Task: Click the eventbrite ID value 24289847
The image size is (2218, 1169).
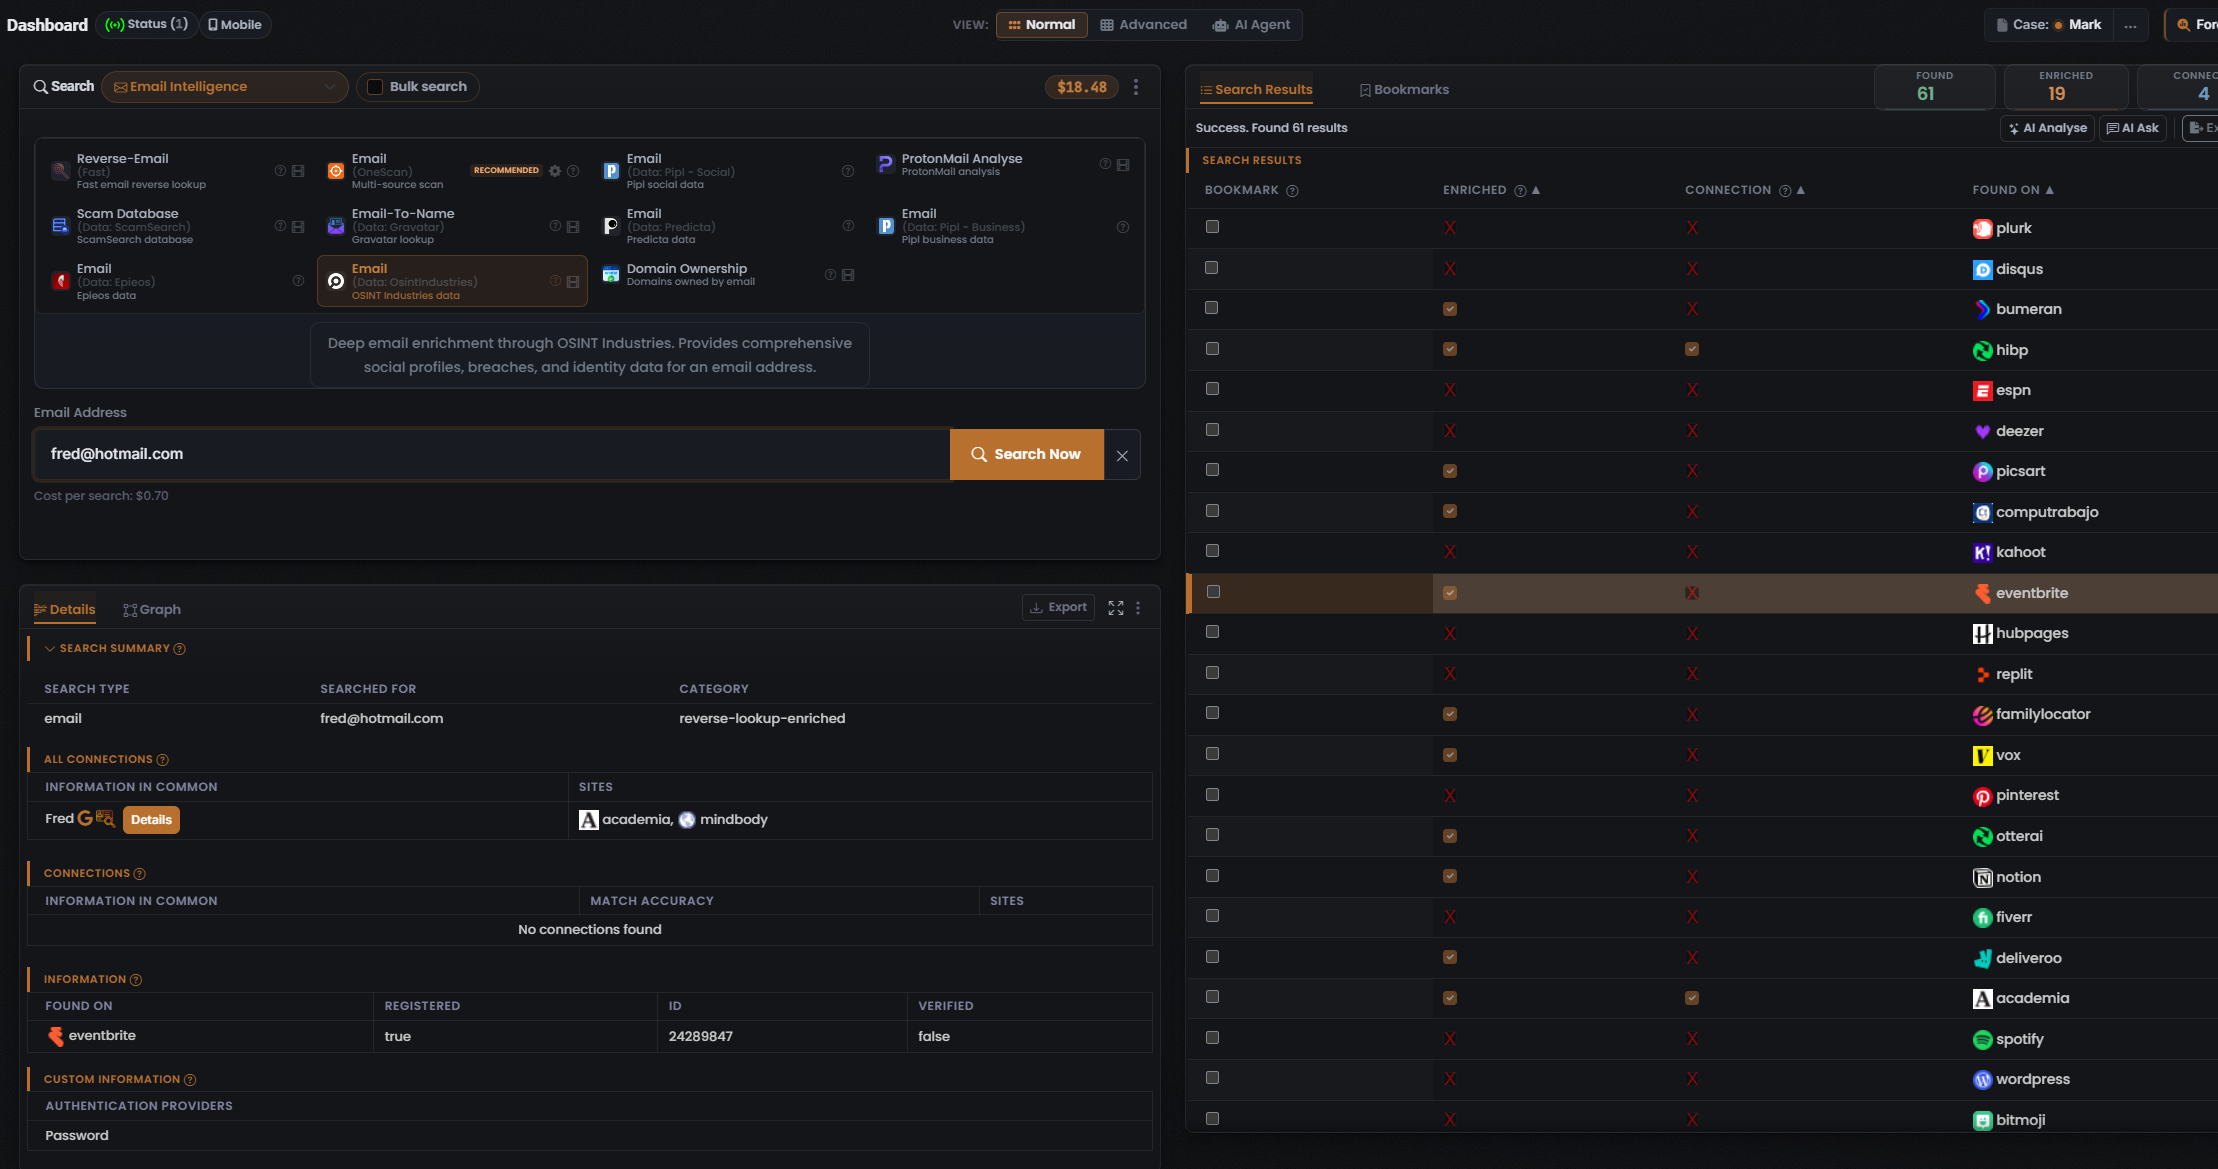Action: coord(701,1037)
